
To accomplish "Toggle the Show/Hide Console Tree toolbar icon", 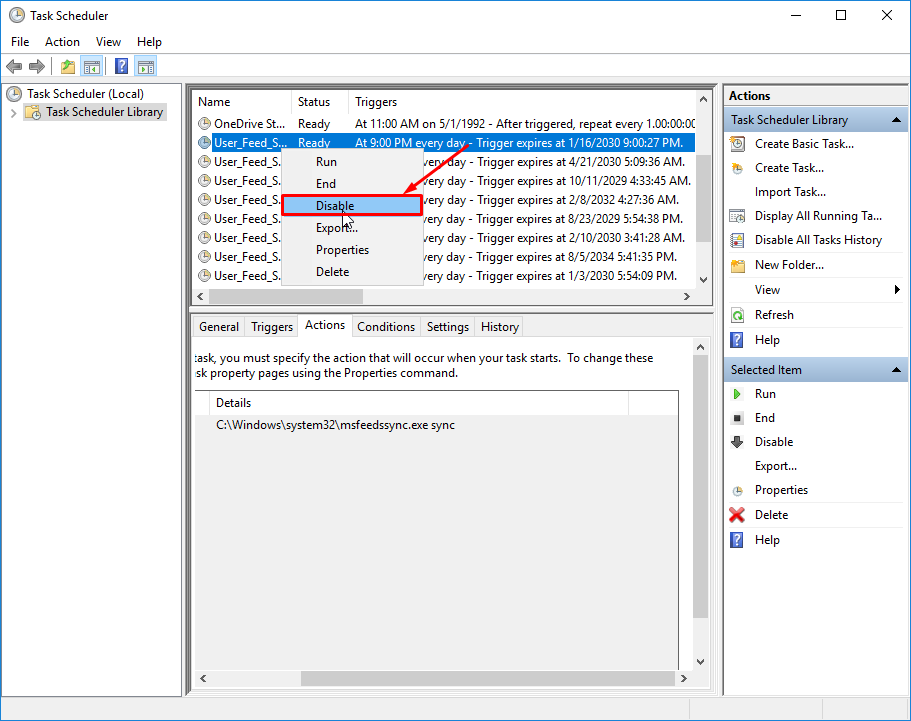I will click(92, 67).
